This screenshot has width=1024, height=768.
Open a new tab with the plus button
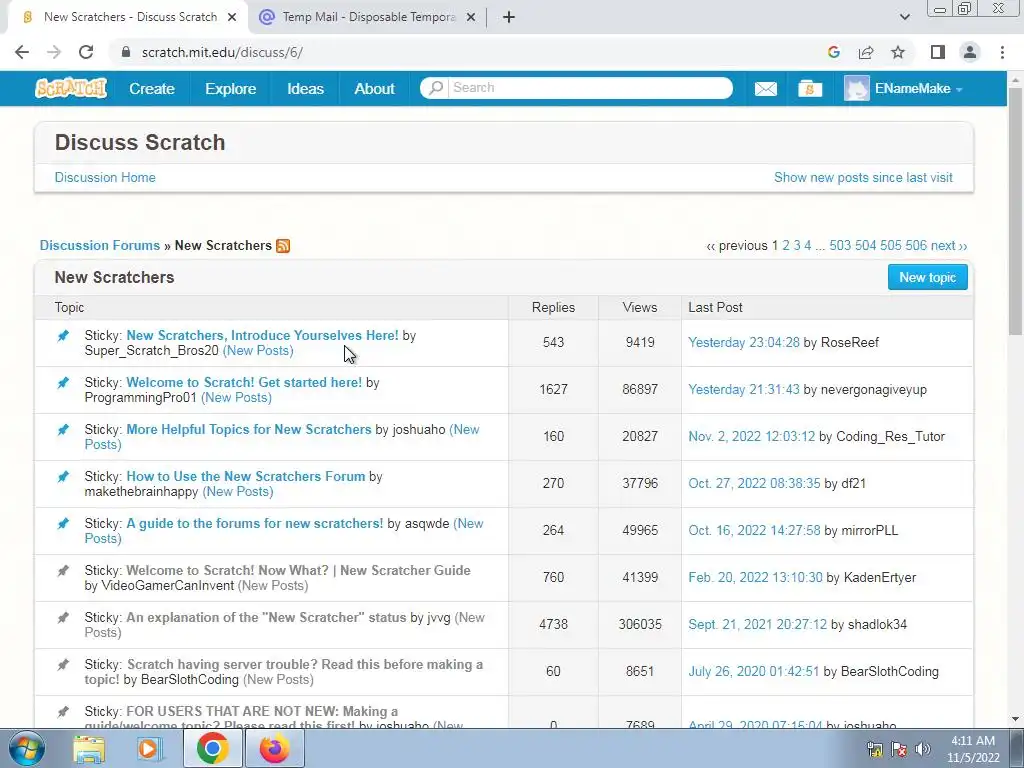pos(509,17)
